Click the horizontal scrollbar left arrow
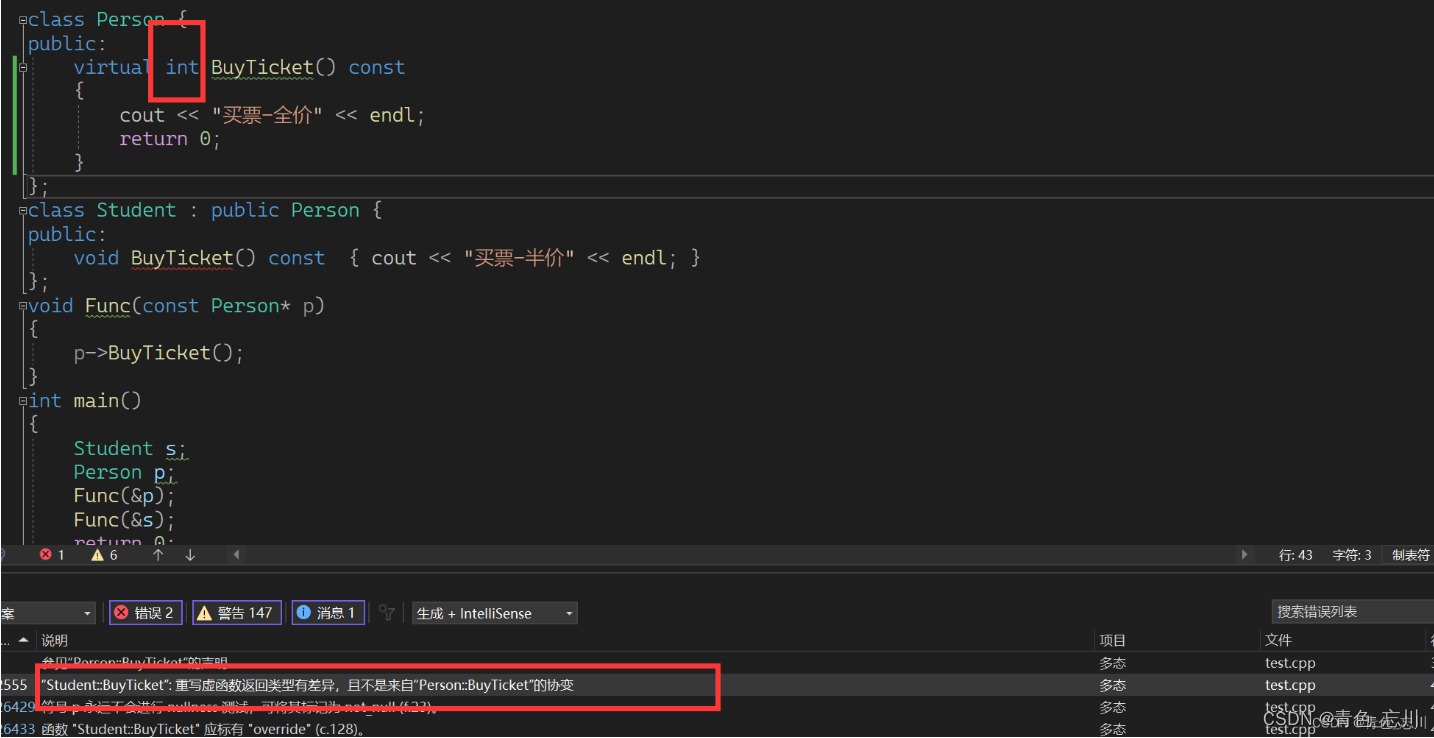Image resolution: width=1434 pixels, height=738 pixels. pyautogui.click(x=236, y=554)
